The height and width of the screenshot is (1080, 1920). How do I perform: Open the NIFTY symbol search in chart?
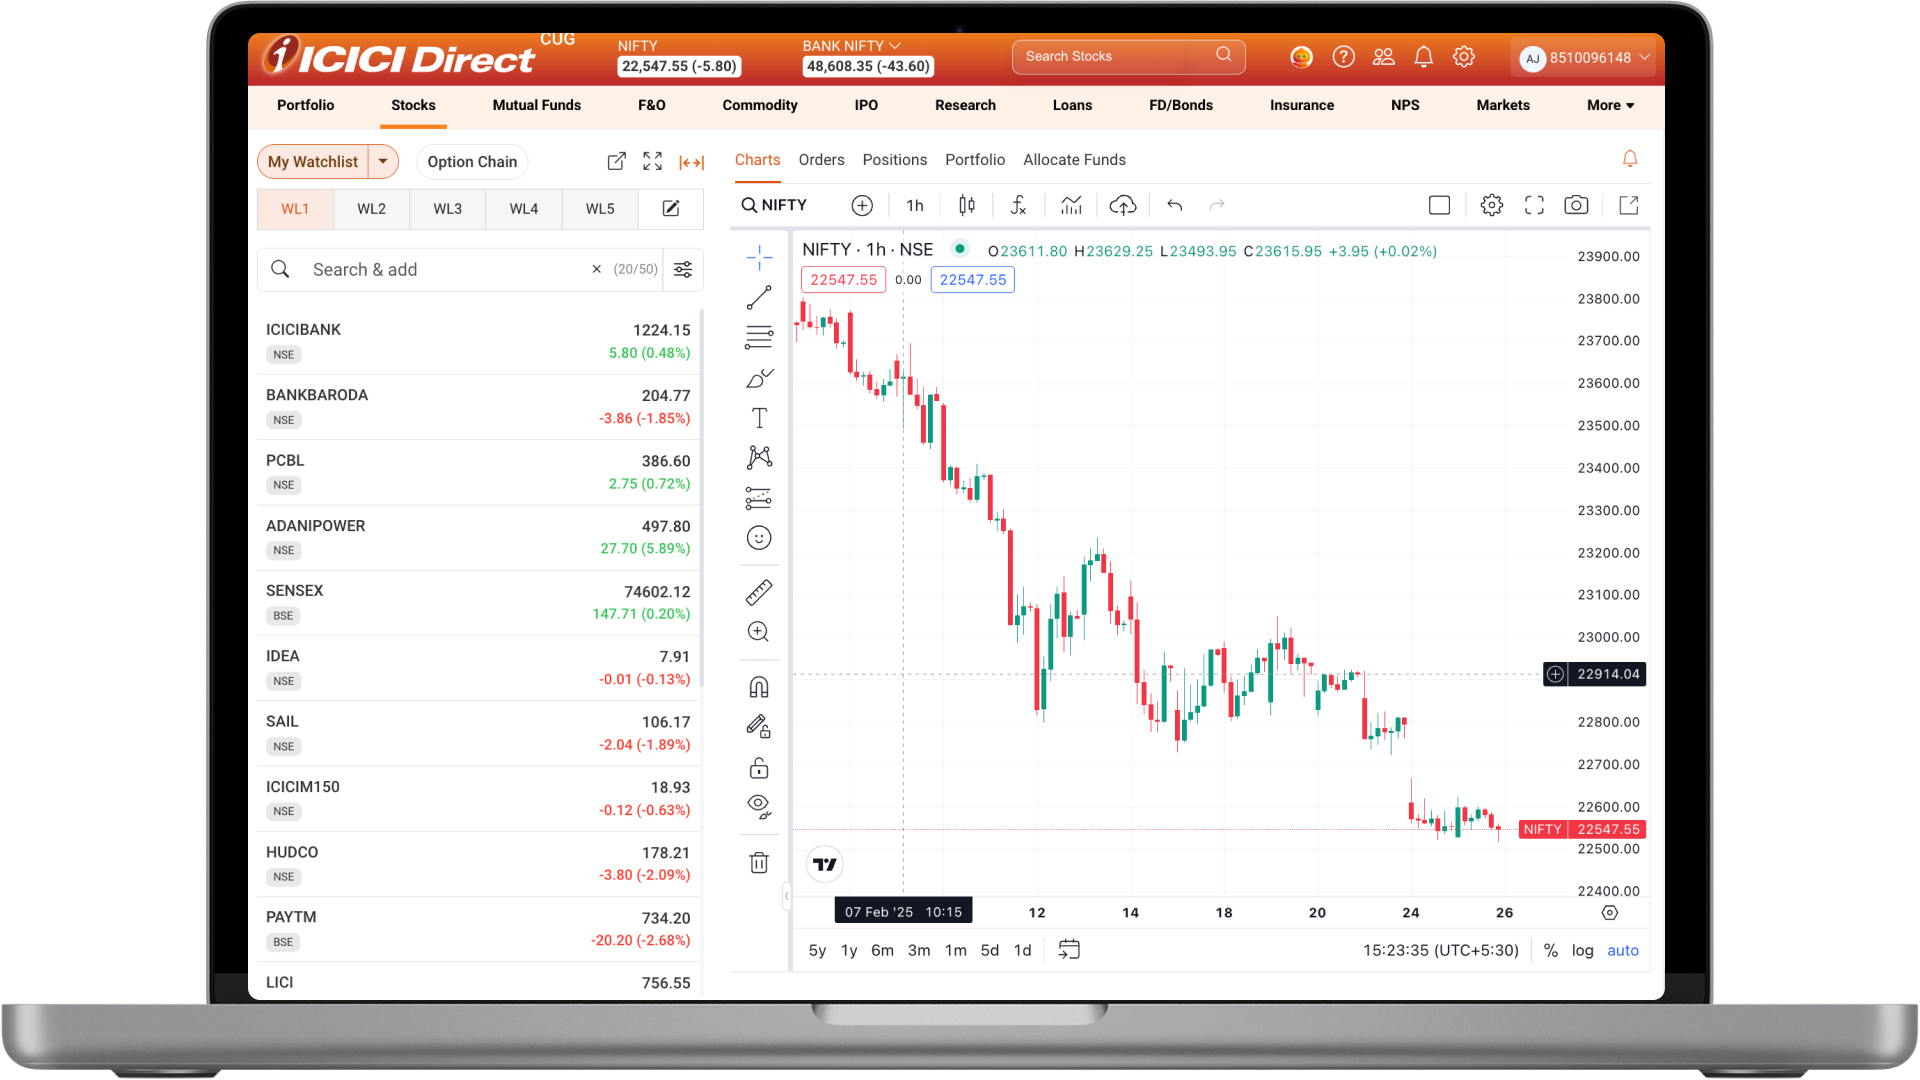(x=774, y=205)
